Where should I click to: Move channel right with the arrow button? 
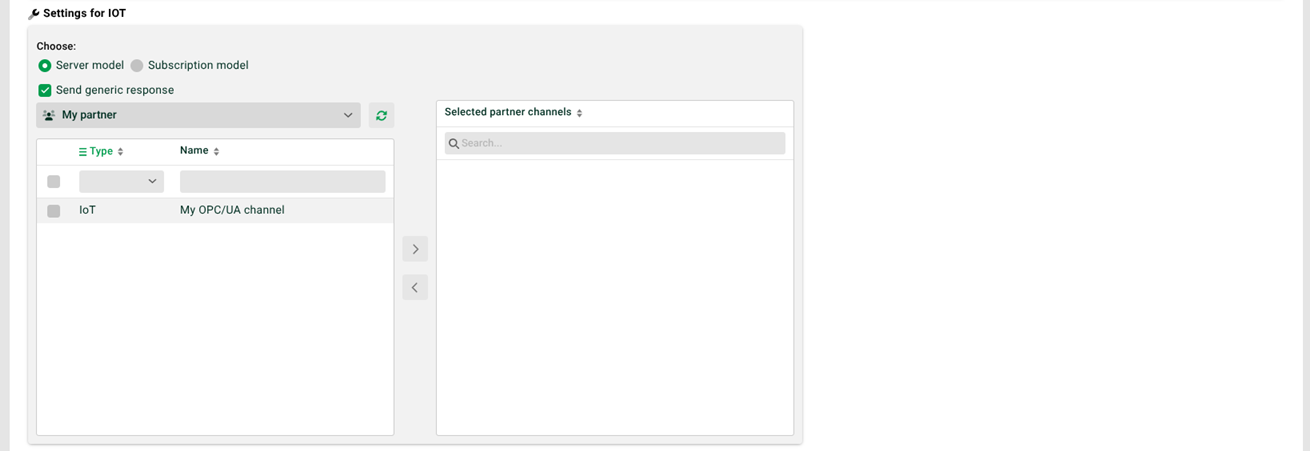point(415,249)
